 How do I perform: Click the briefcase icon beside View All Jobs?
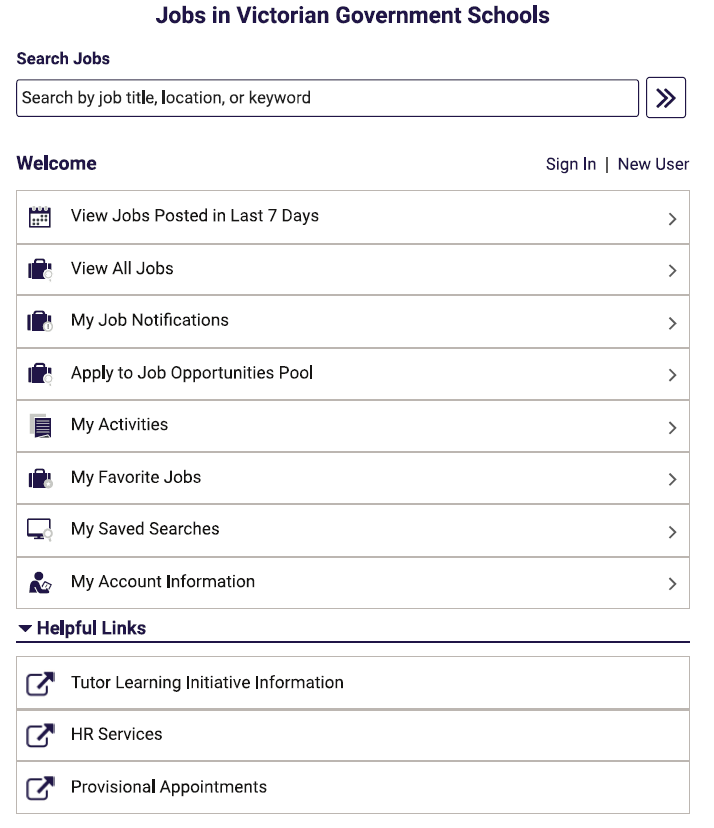pos(40,269)
